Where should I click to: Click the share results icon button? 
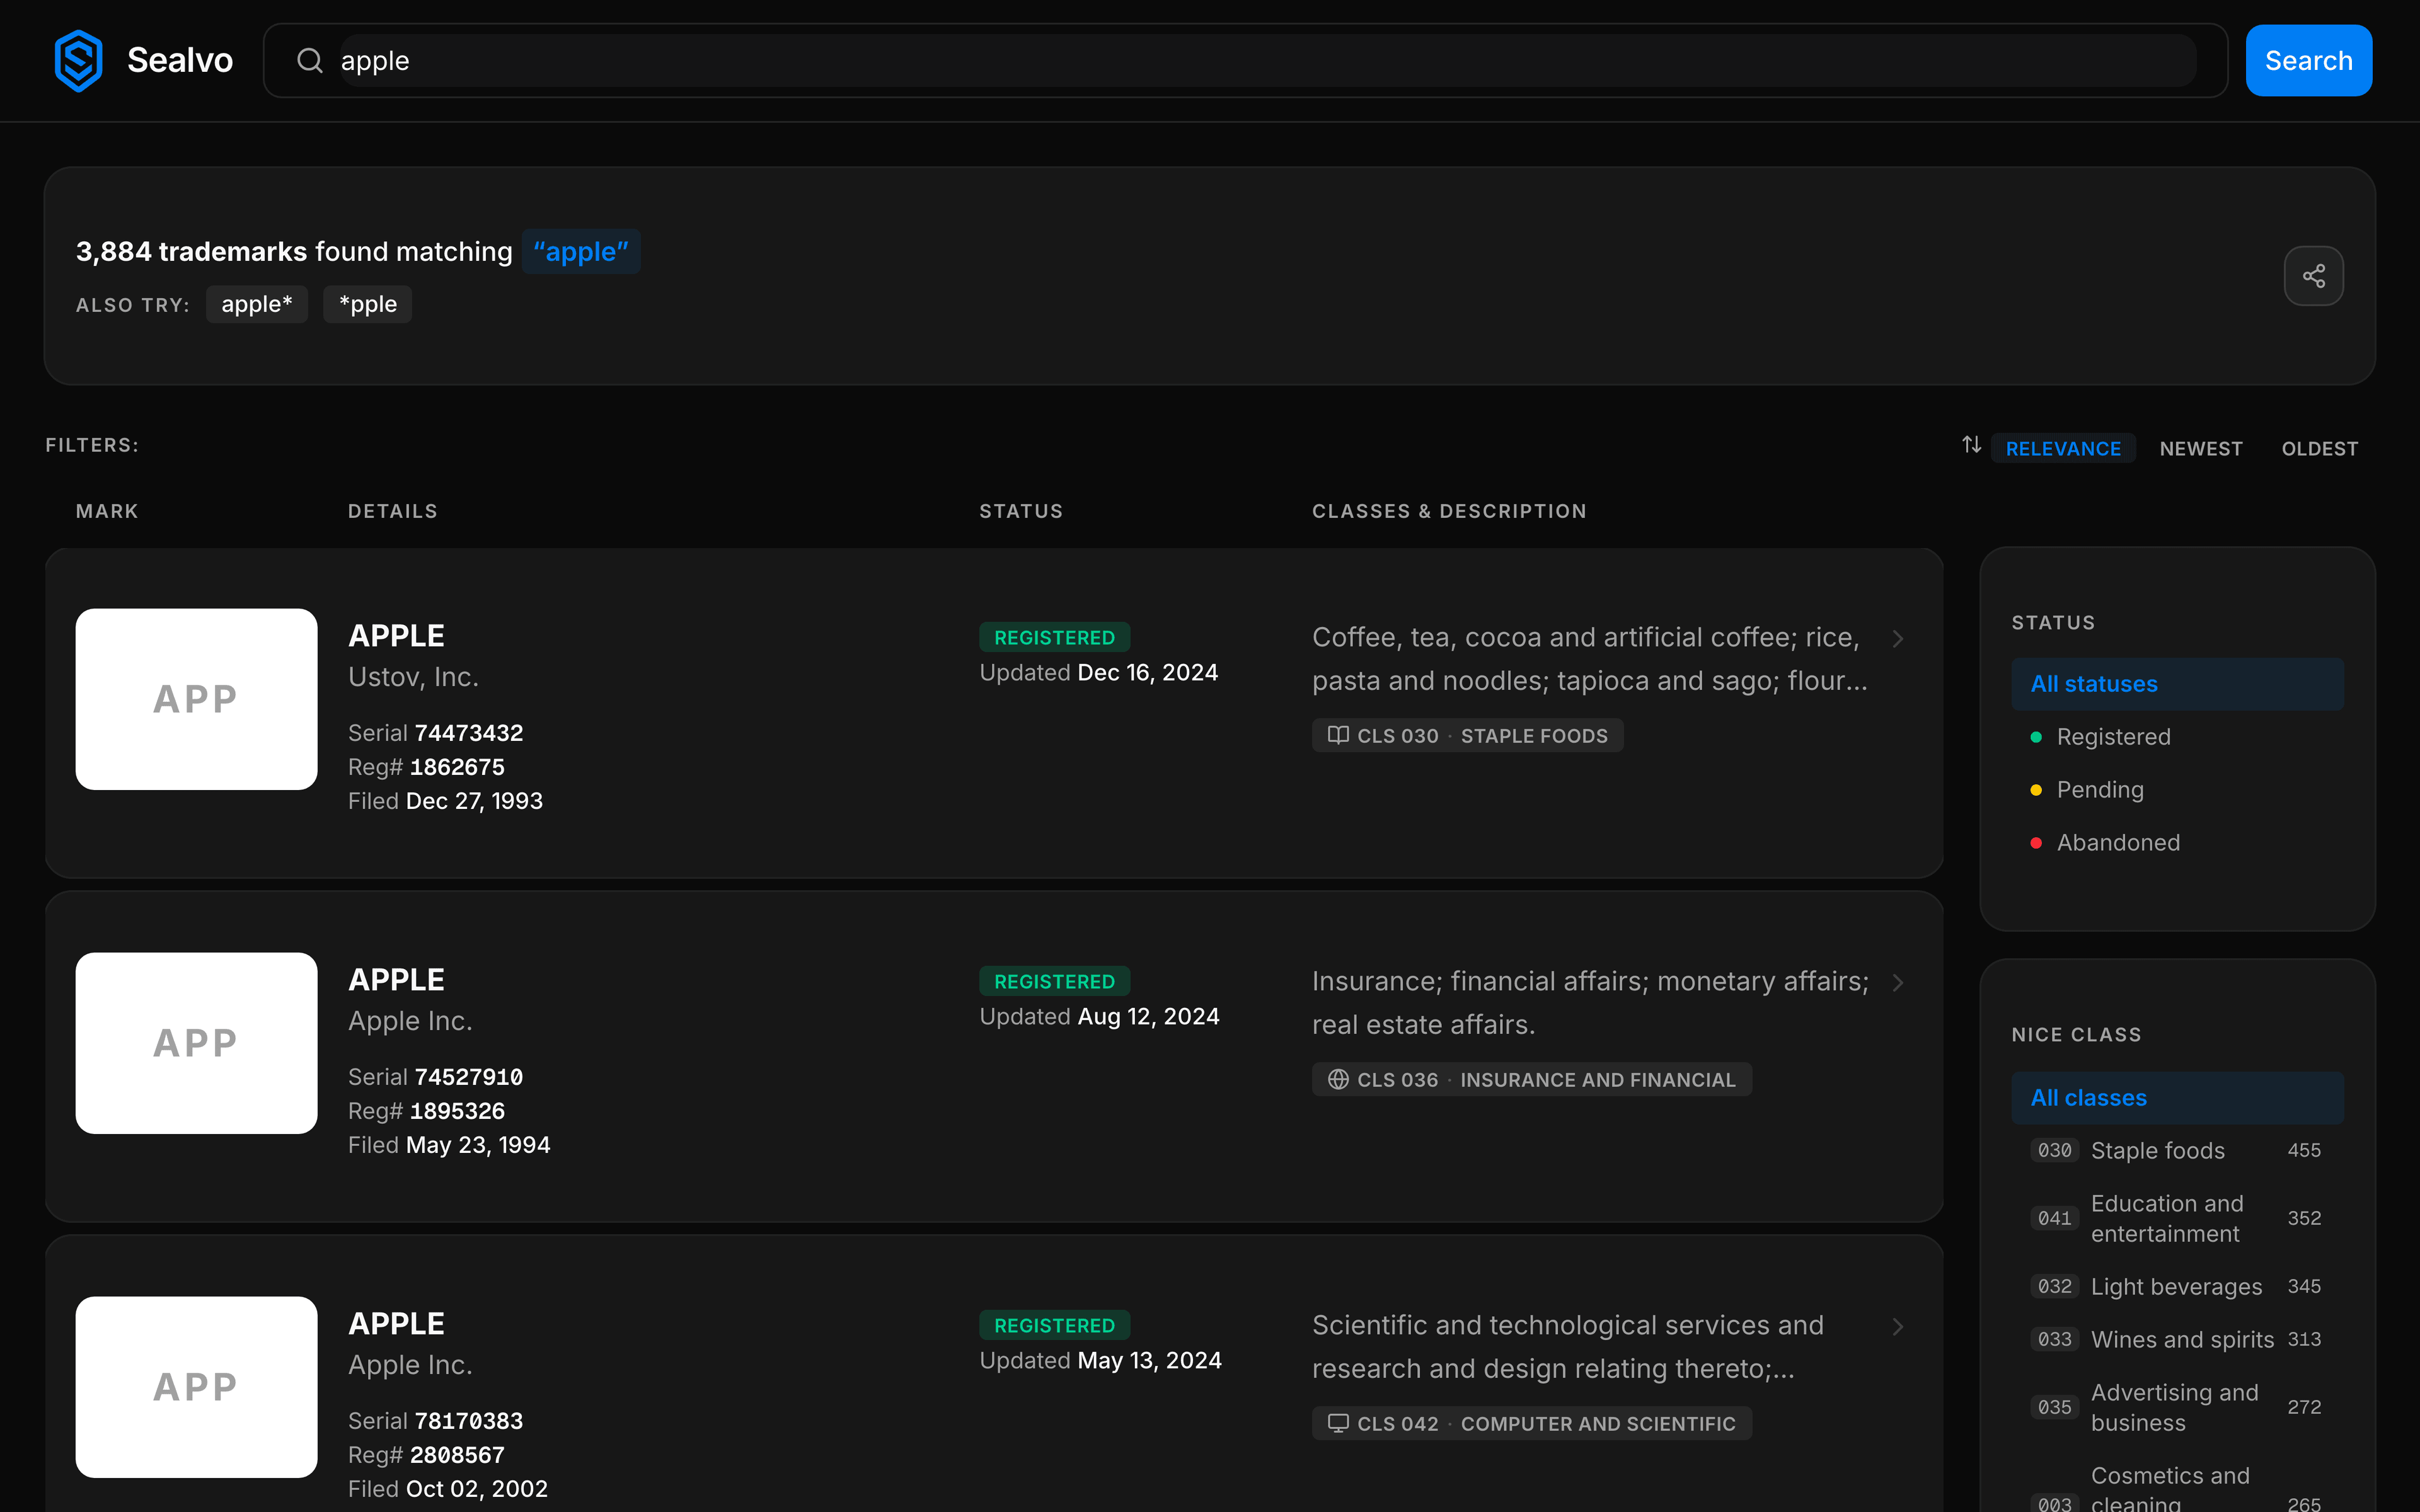pyautogui.click(x=2313, y=276)
